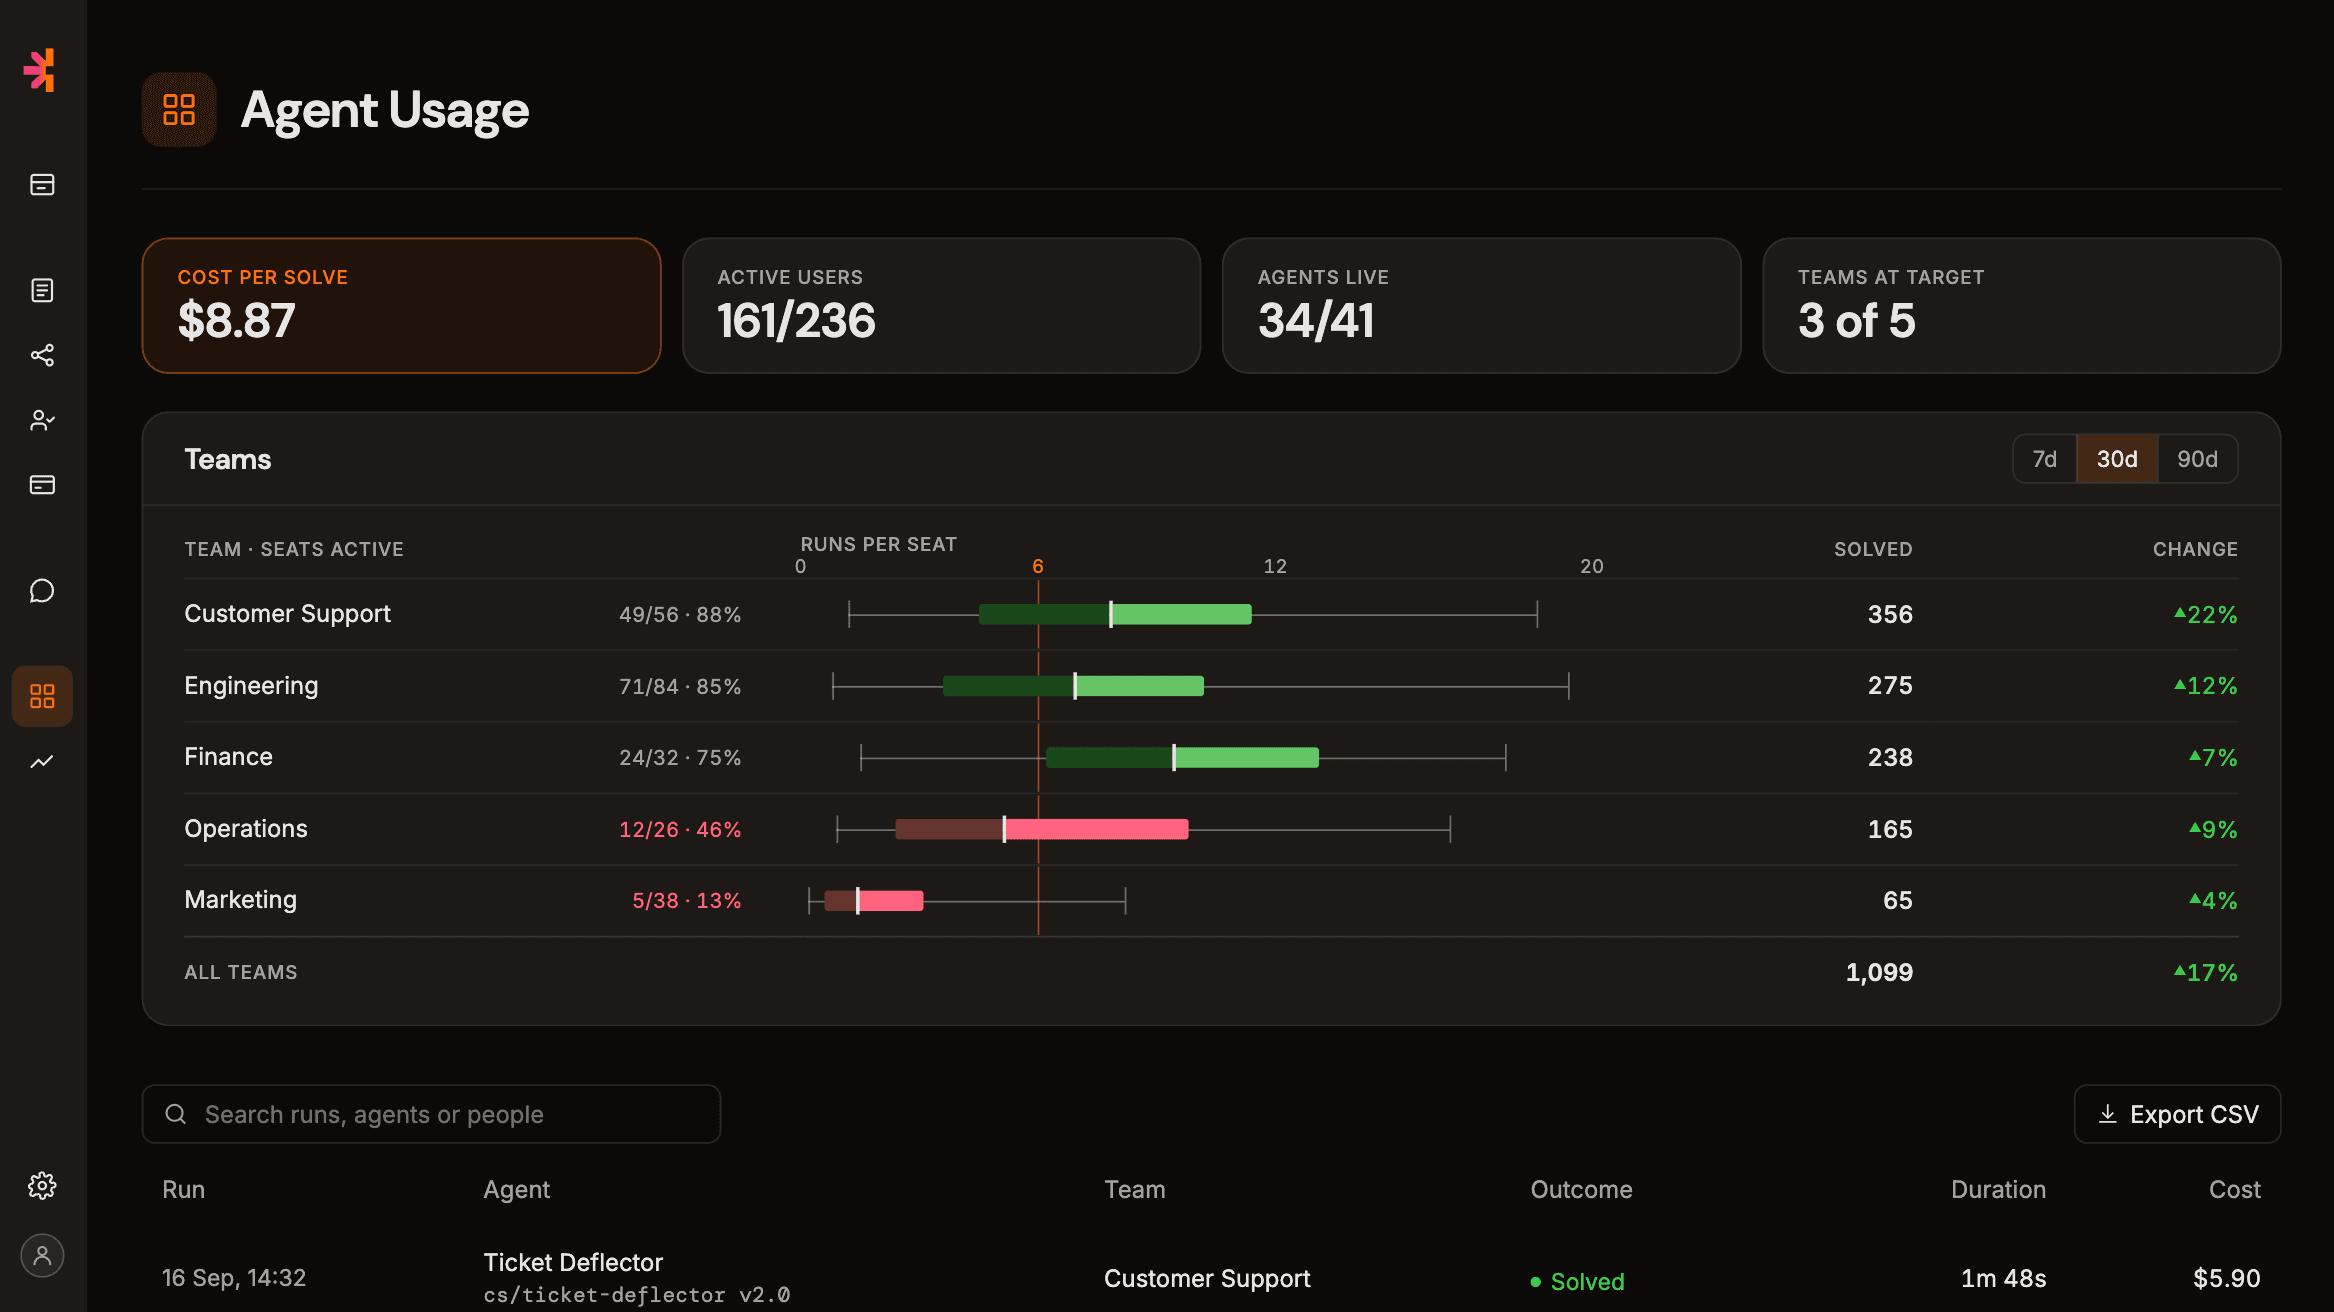Open the share nodes sidebar icon
Screen dimensions: 2334x1312
42,355
